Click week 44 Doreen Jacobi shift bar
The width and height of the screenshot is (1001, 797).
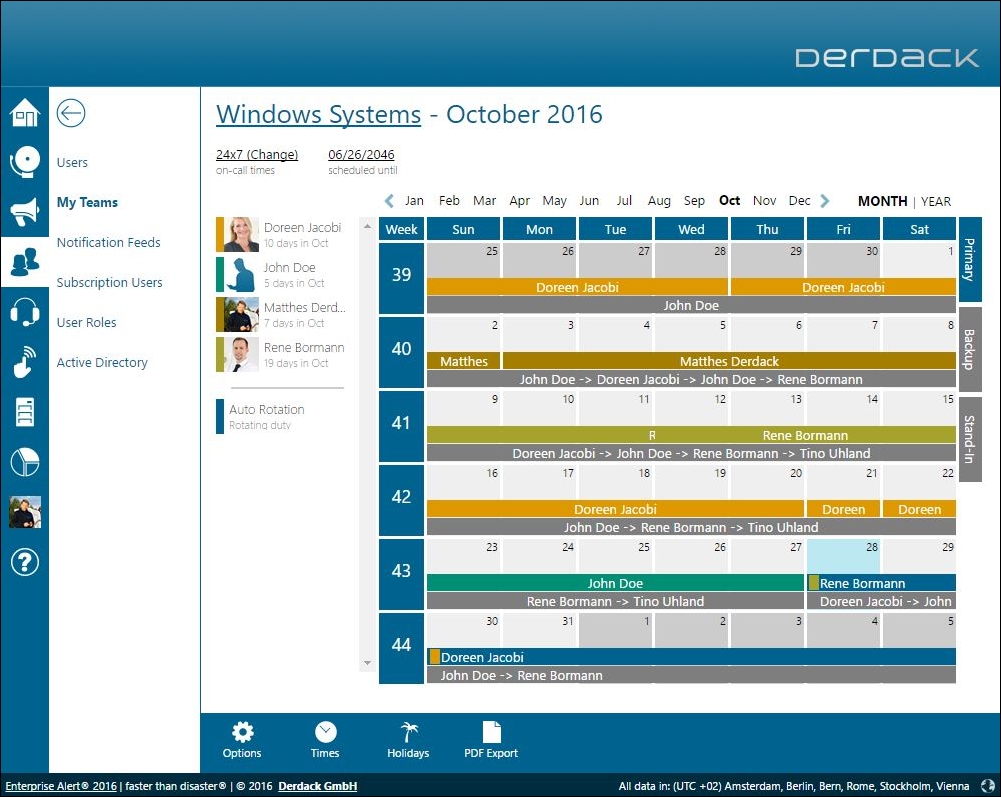pos(691,657)
